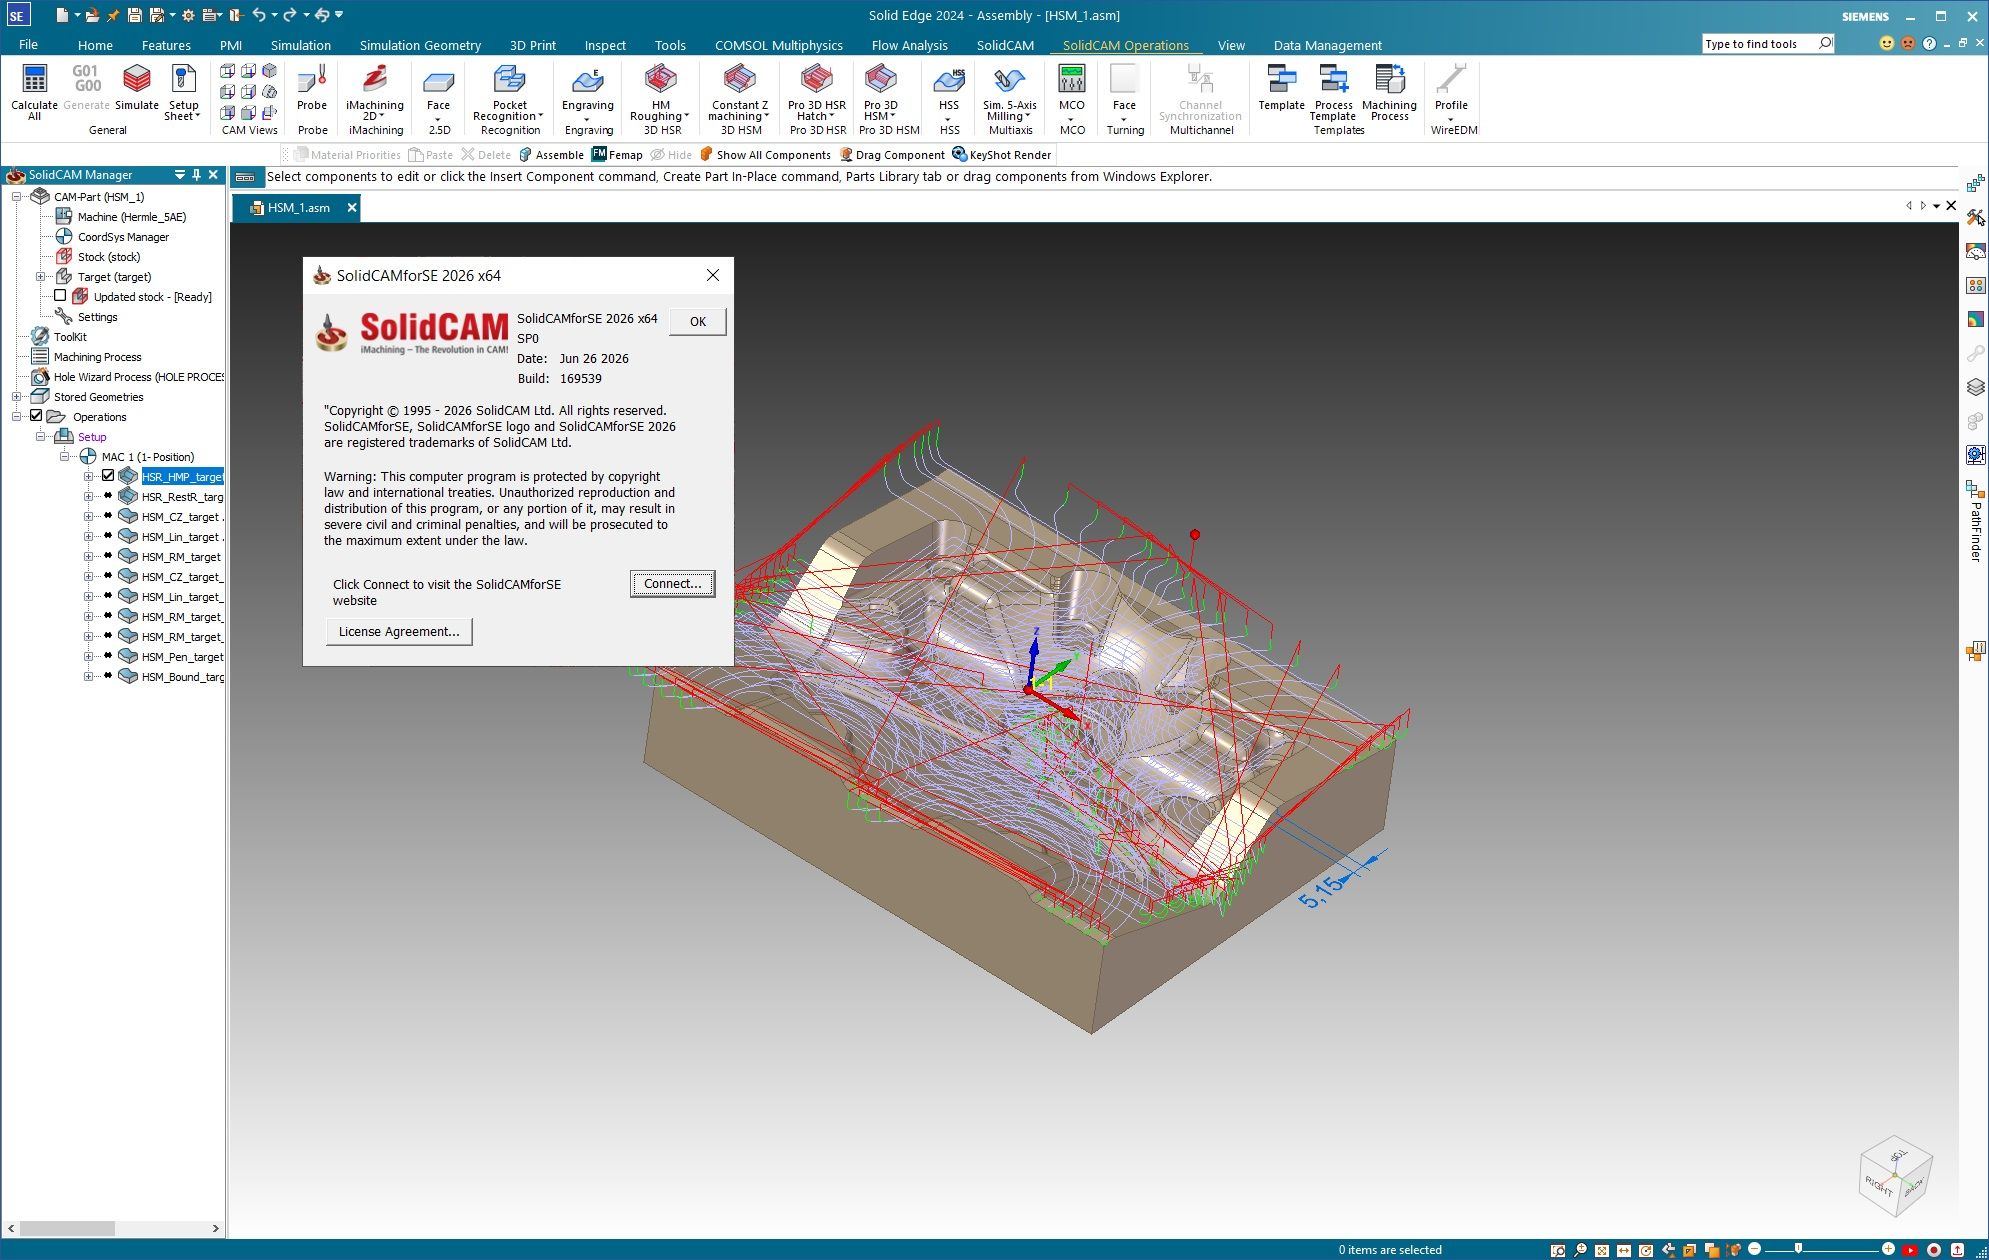Pin the SolidCAM Manager panel

pos(197,174)
